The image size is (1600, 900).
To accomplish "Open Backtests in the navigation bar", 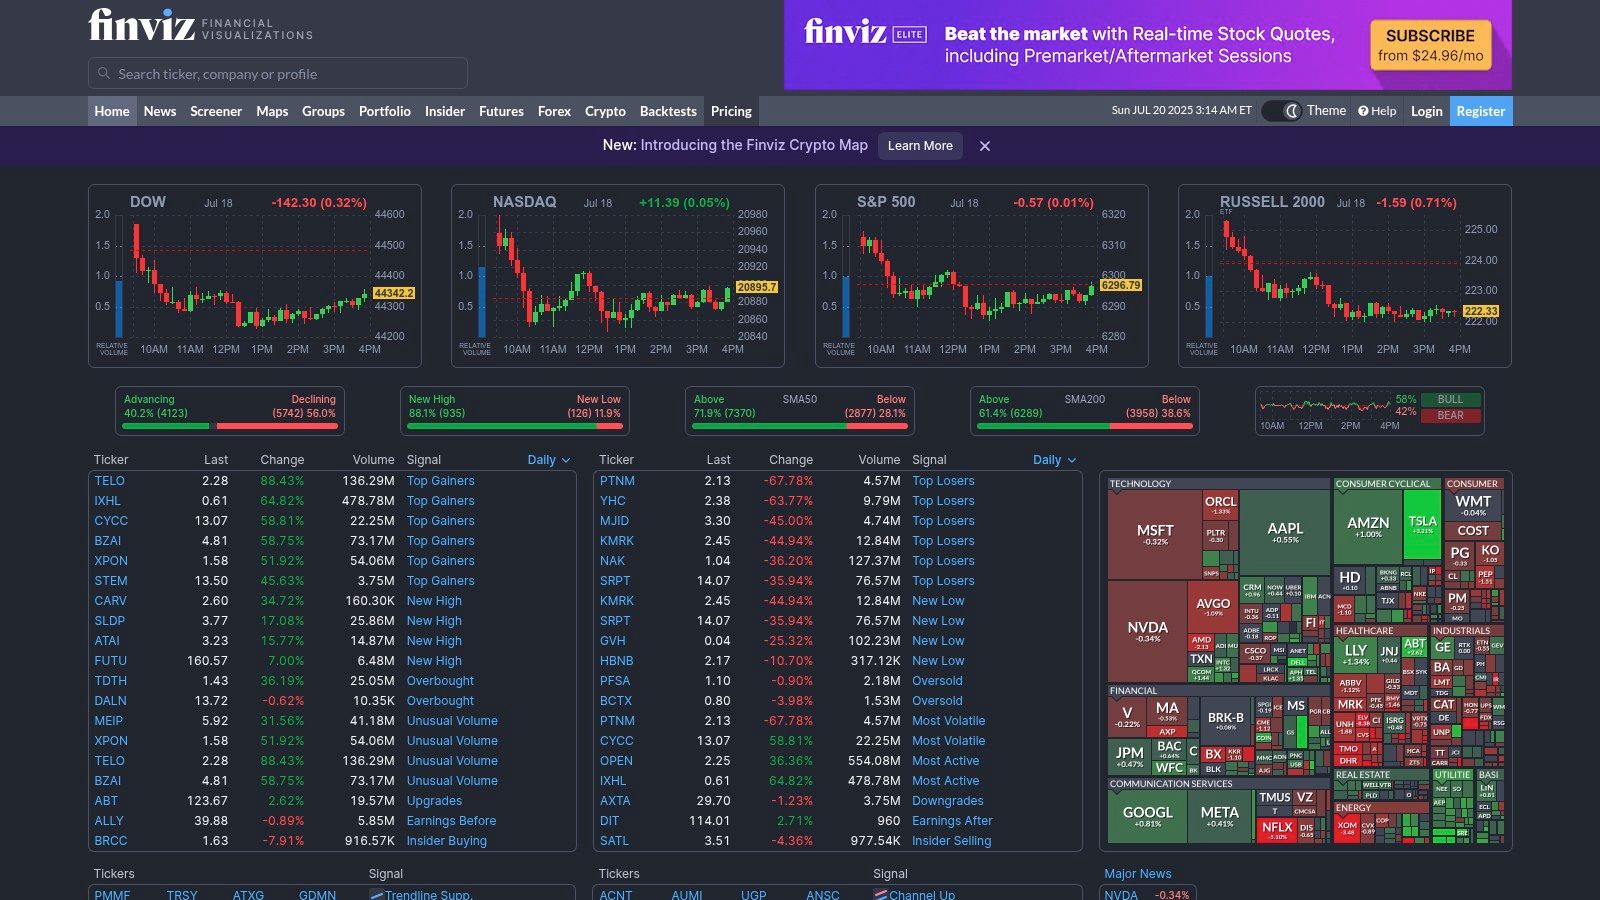I will (x=668, y=111).
